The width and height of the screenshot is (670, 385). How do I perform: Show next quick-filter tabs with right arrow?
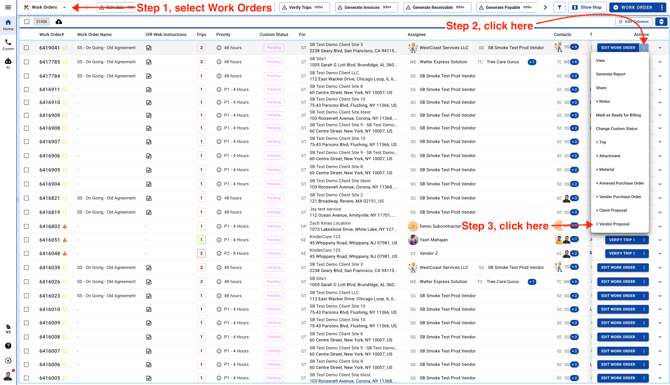tap(545, 7)
